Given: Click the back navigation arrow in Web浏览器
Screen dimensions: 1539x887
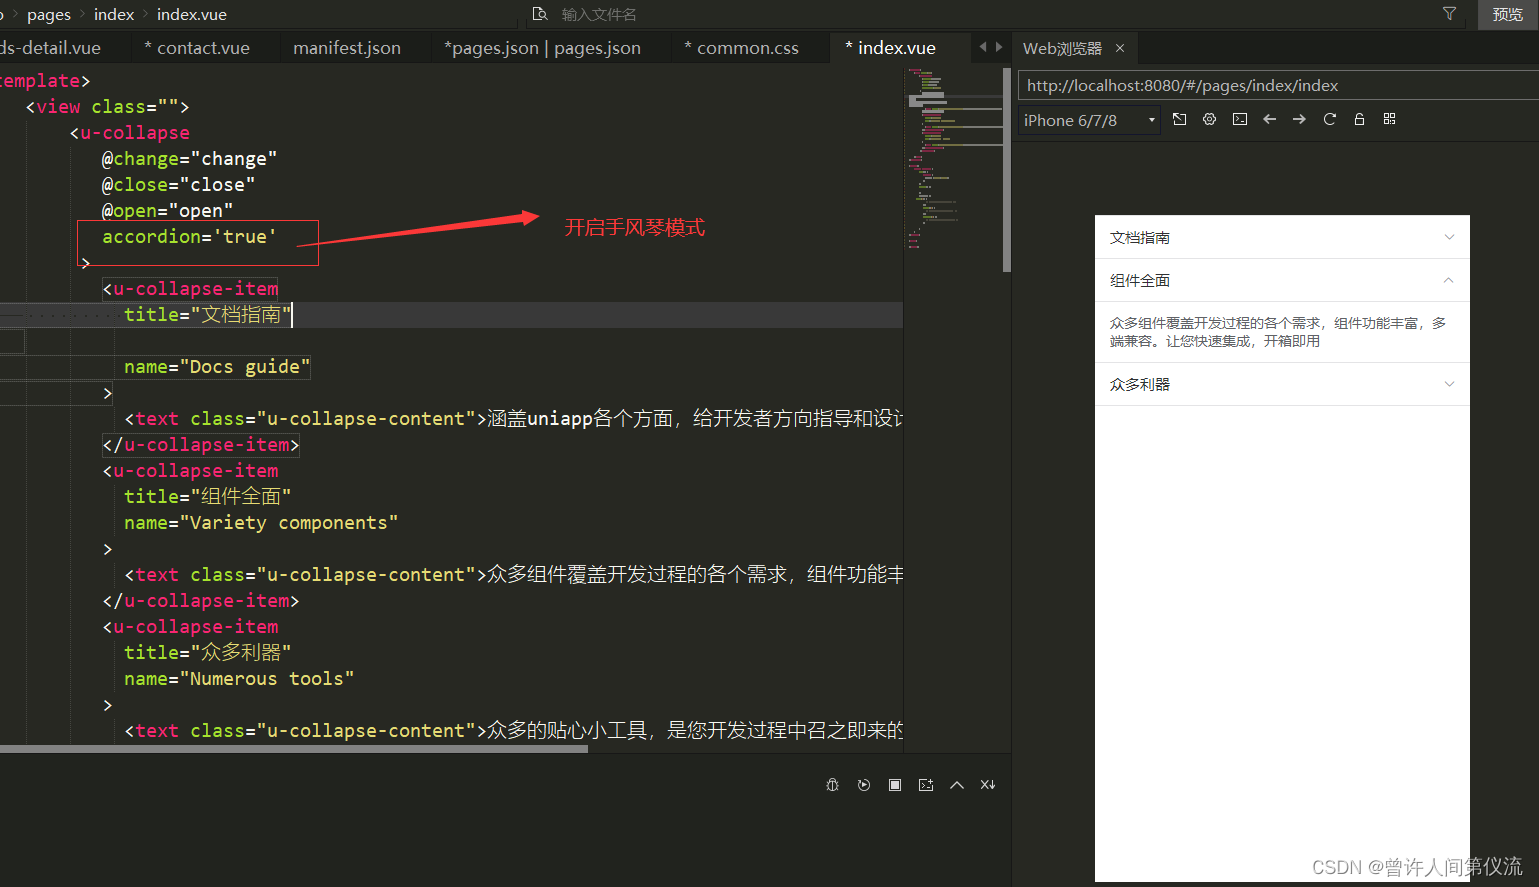Looking at the screenshot, I should point(1269,119).
